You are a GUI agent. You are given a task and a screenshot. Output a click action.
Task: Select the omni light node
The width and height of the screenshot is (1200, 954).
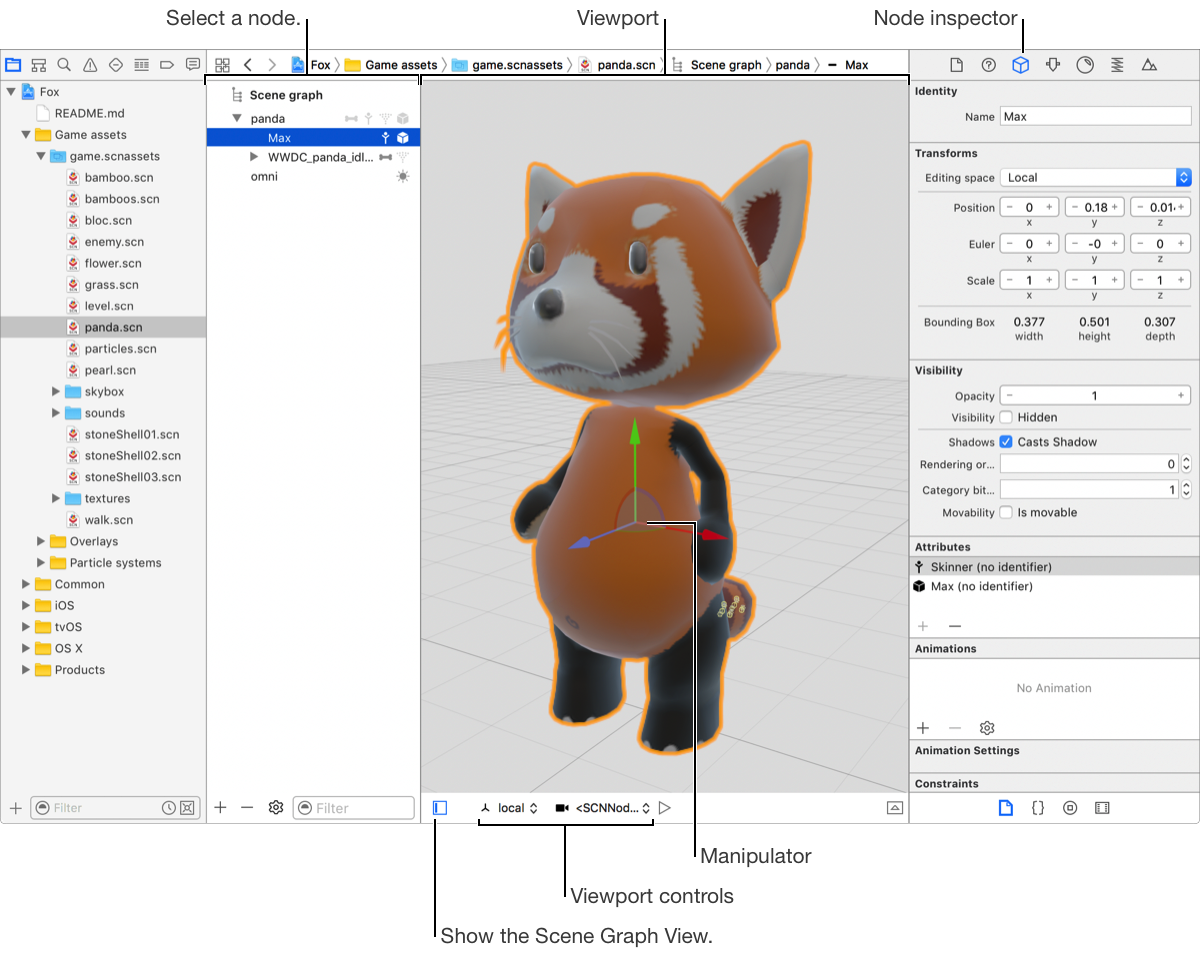pyautogui.click(x=264, y=176)
